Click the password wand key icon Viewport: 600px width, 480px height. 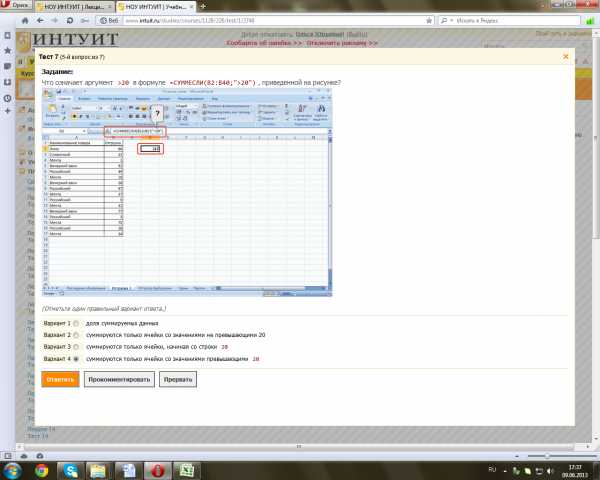[x=85, y=20]
